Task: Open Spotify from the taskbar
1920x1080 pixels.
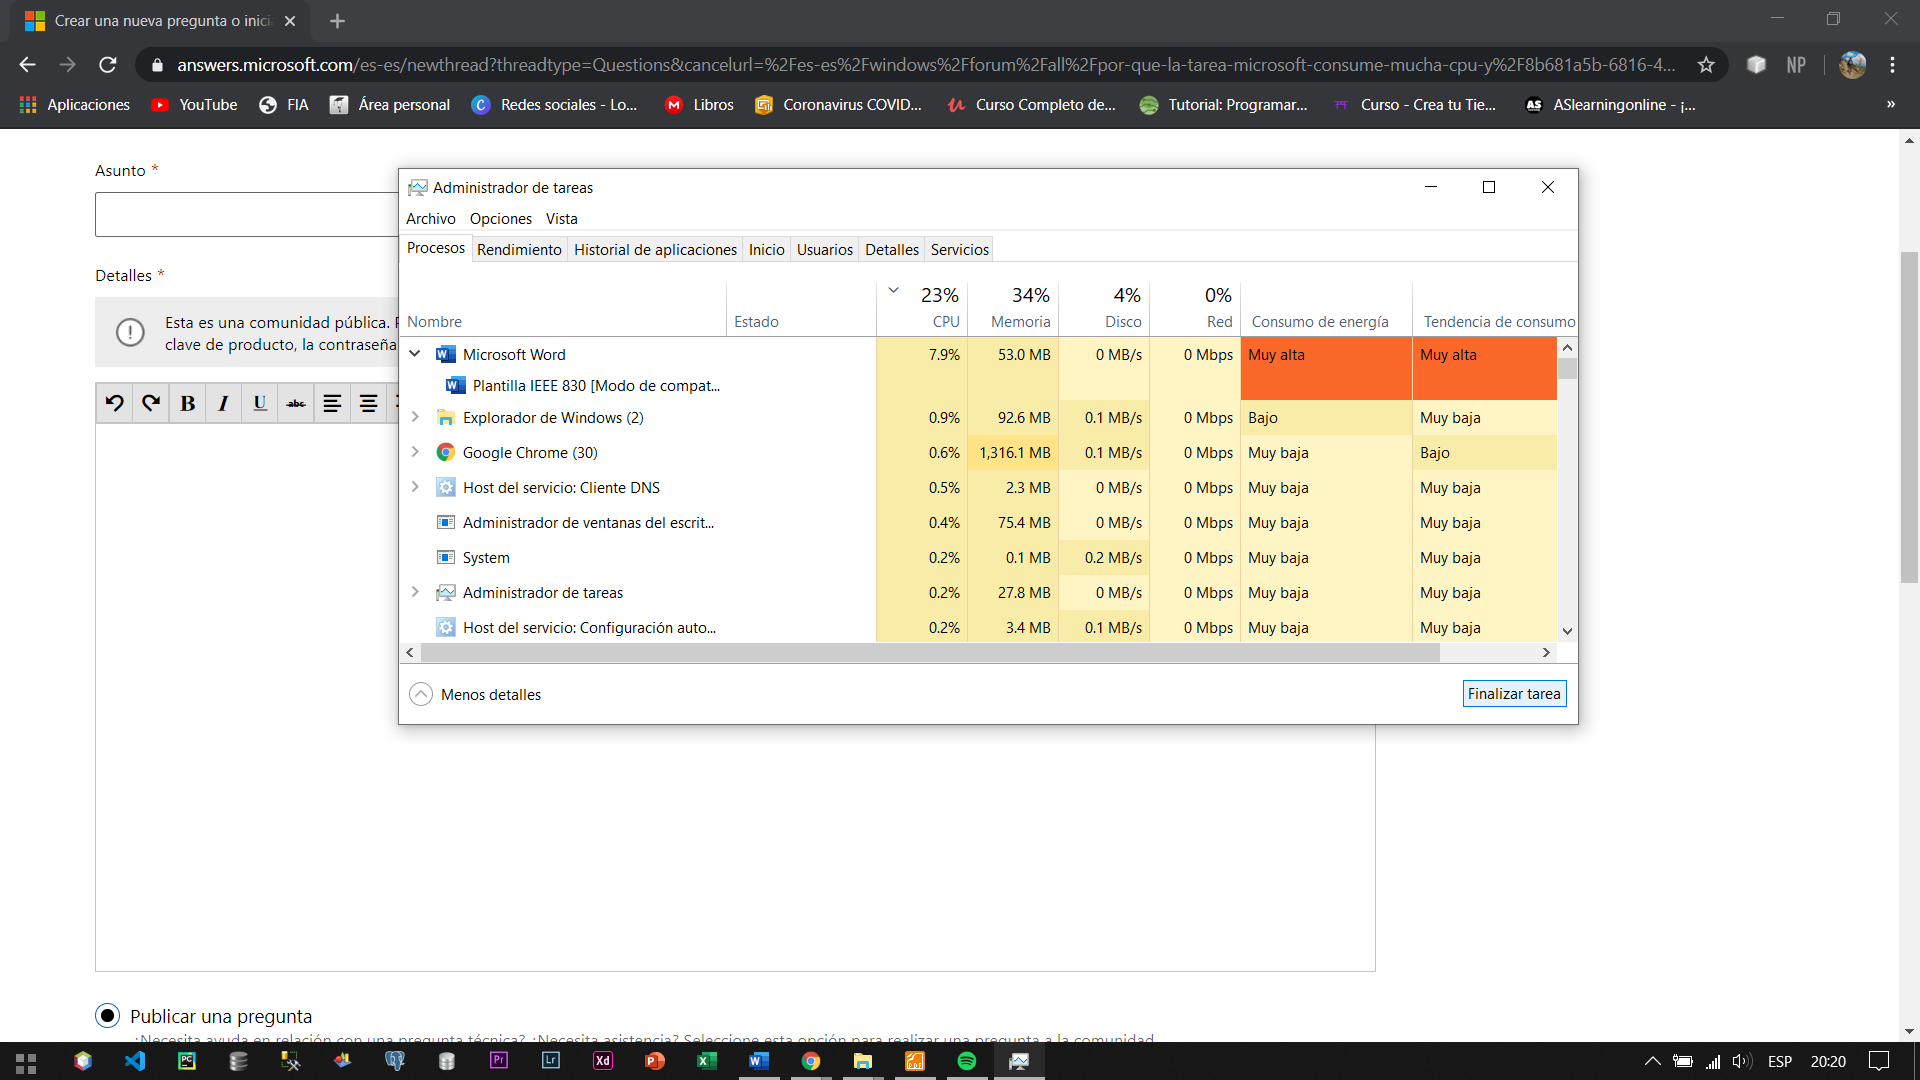Action: [x=967, y=1061]
